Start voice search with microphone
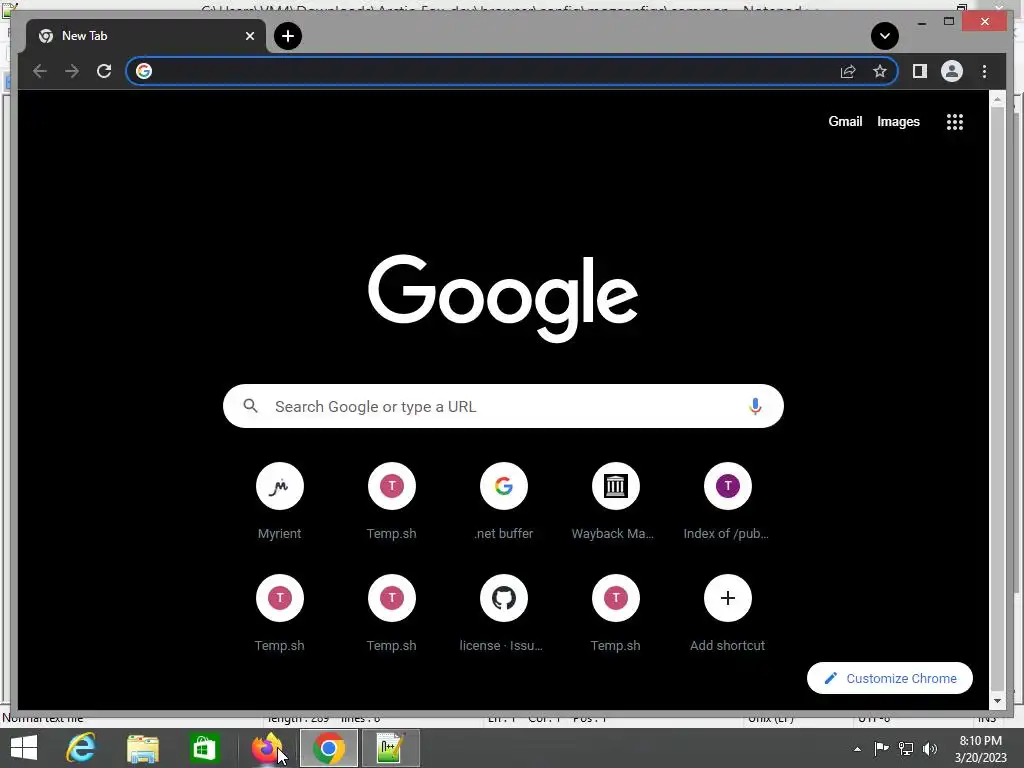 (x=755, y=406)
